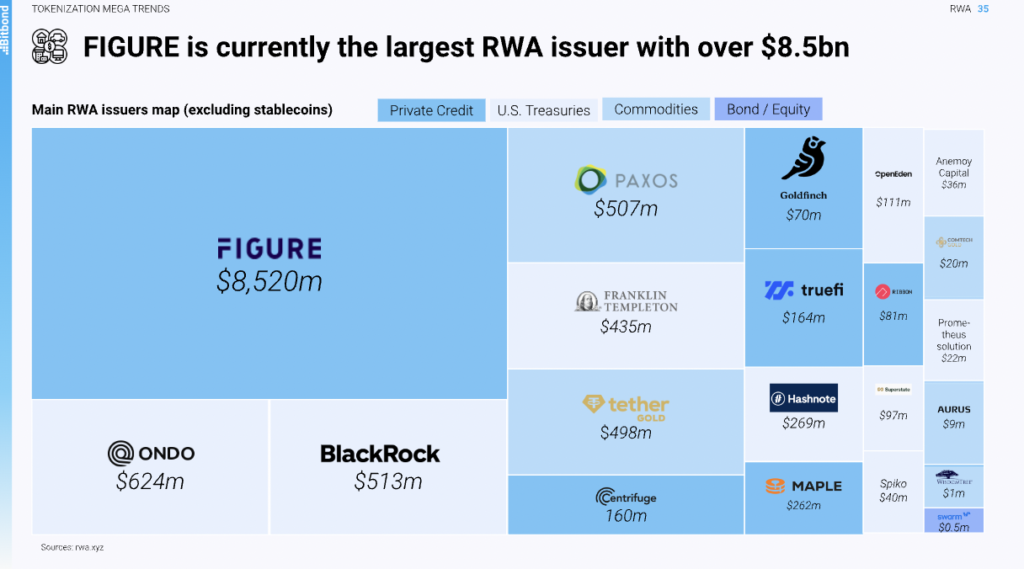1024x569 pixels.
Task: Click the OpenEden logo
Action: tap(893, 174)
